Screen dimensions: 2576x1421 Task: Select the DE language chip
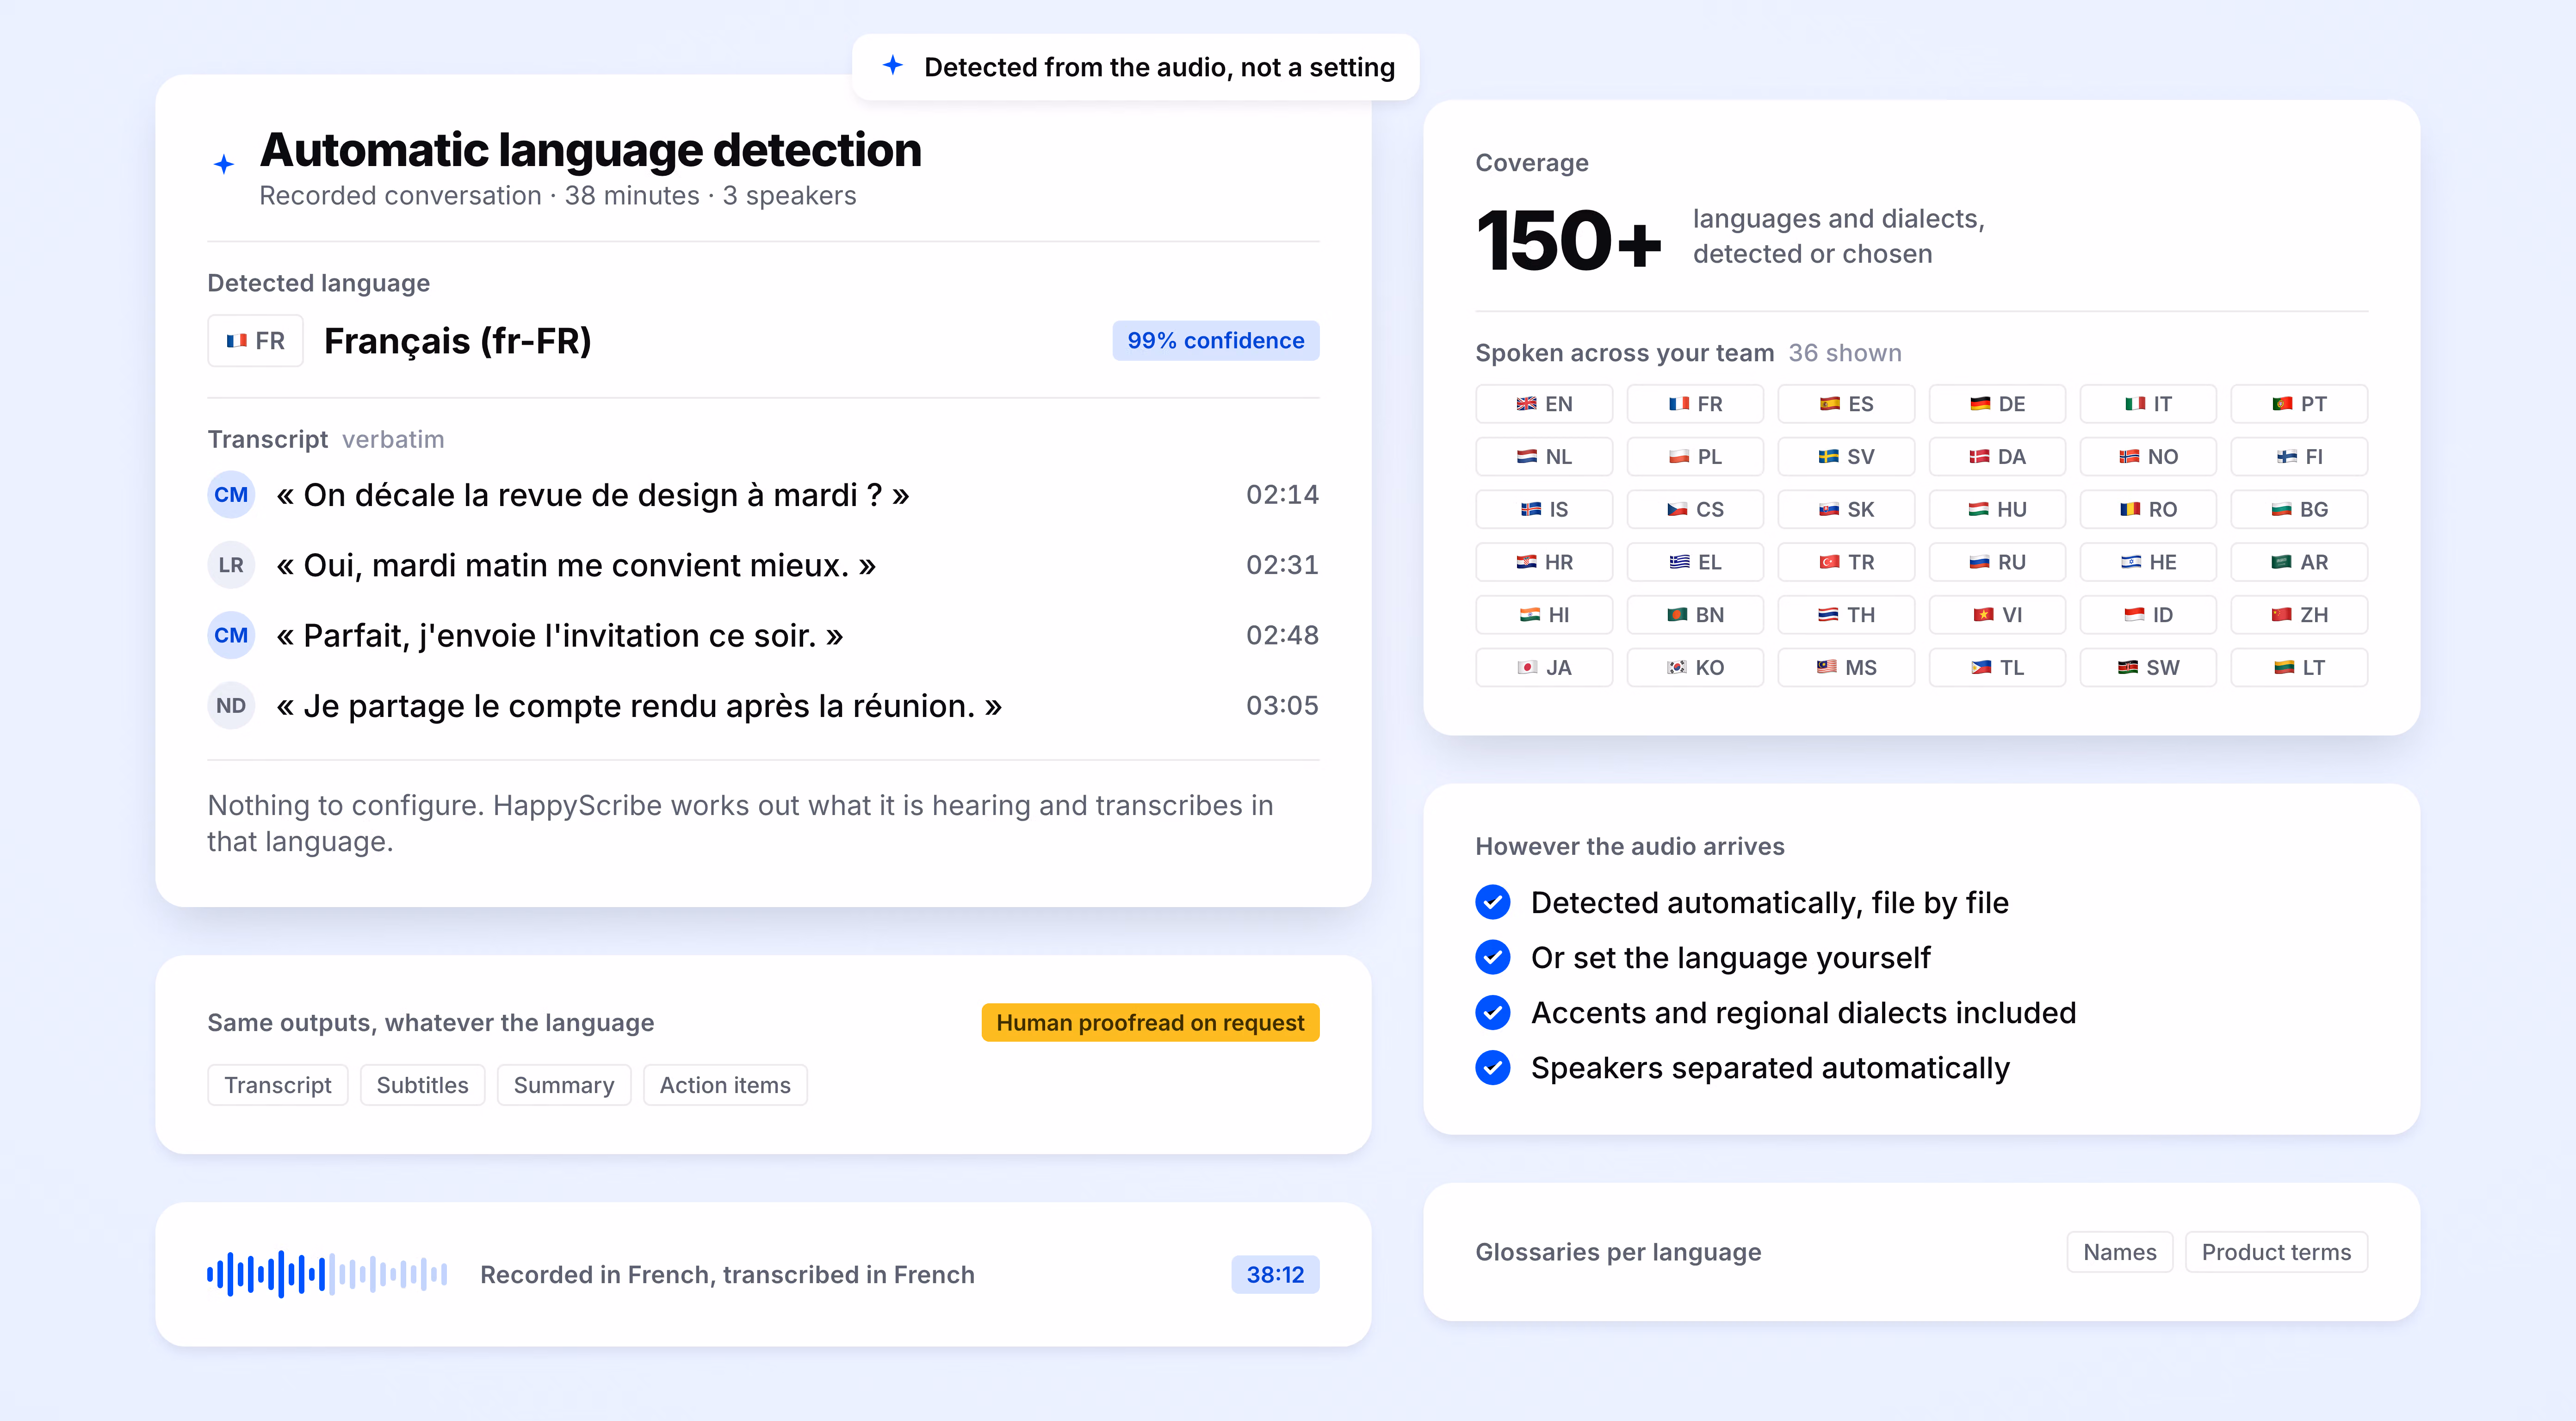[x=1997, y=404]
